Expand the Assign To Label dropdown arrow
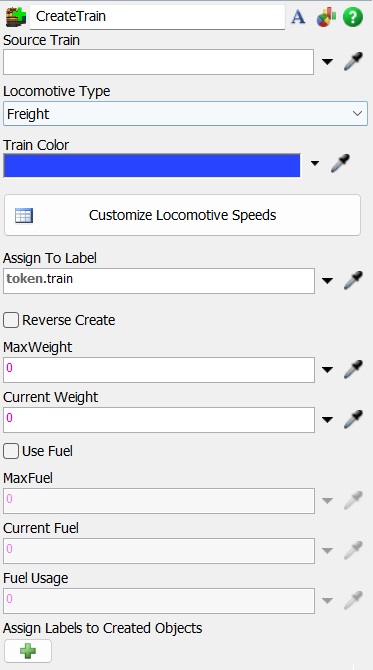 click(327, 281)
